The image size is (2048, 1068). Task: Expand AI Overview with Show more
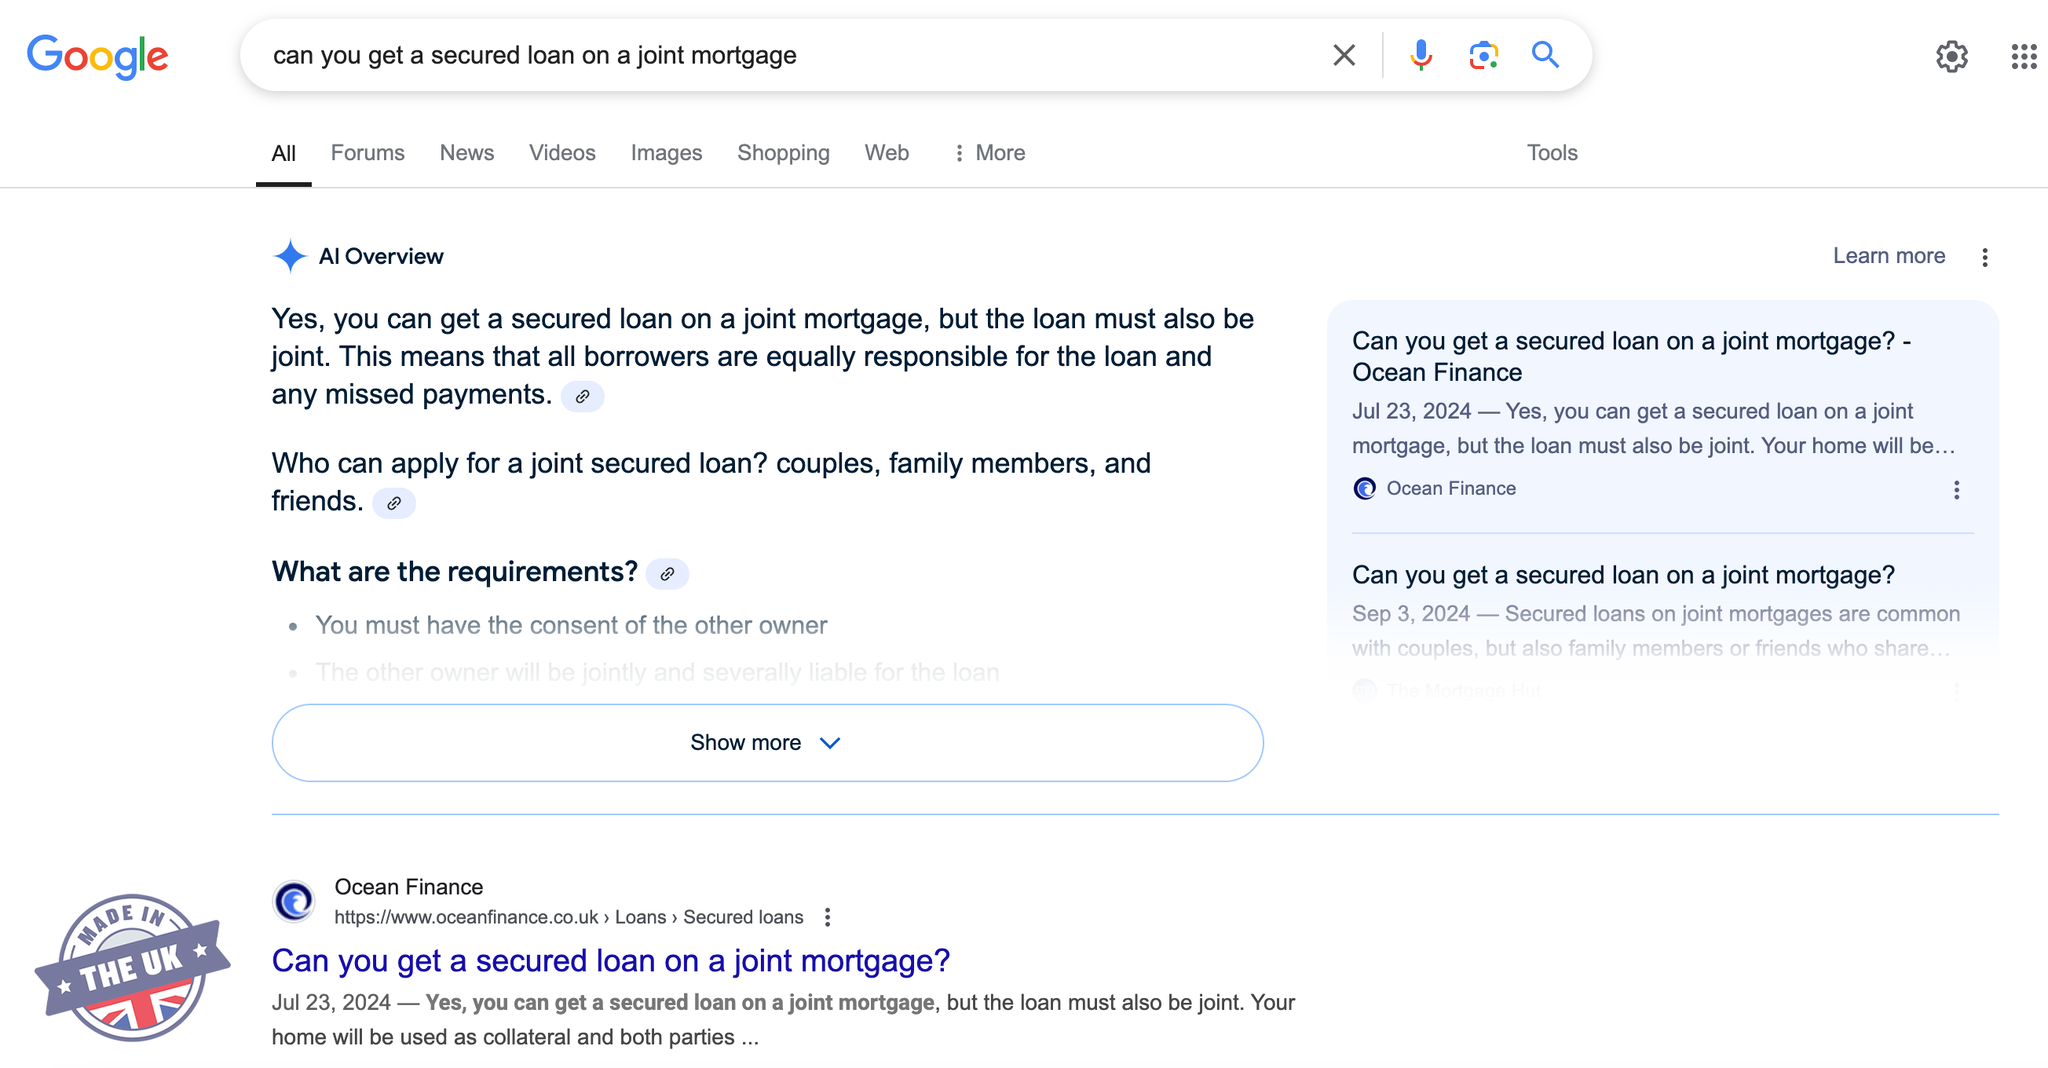pyautogui.click(x=767, y=743)
